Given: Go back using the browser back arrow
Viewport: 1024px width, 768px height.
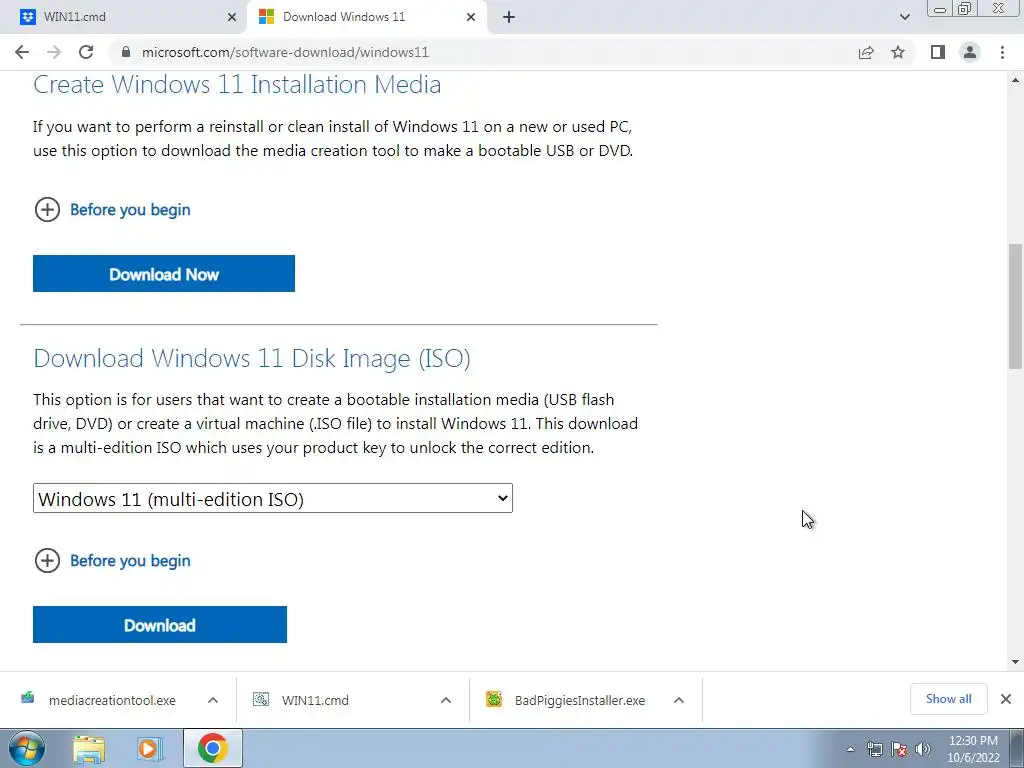Looking at the screenshot, I should point(22,52).
